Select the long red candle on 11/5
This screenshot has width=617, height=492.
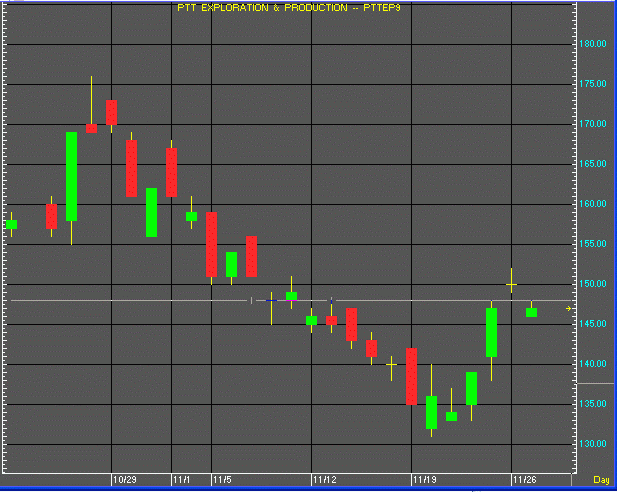click(211, 244)
